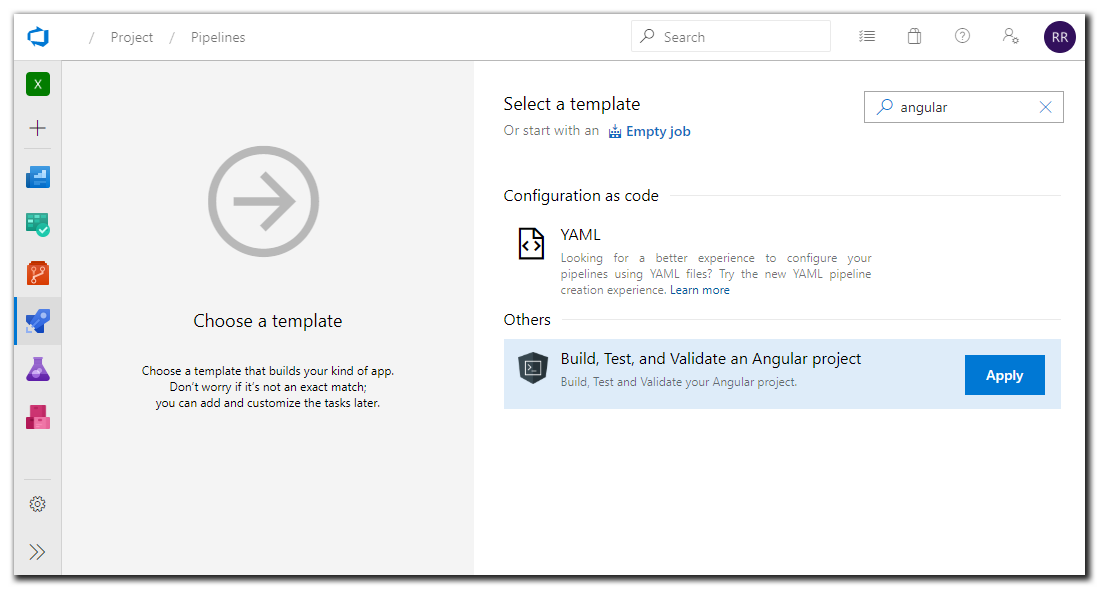The height and width of the screenshot is (594, 1104).
Task: Open the Marketplace shopping bag icon
Action: 915,36
